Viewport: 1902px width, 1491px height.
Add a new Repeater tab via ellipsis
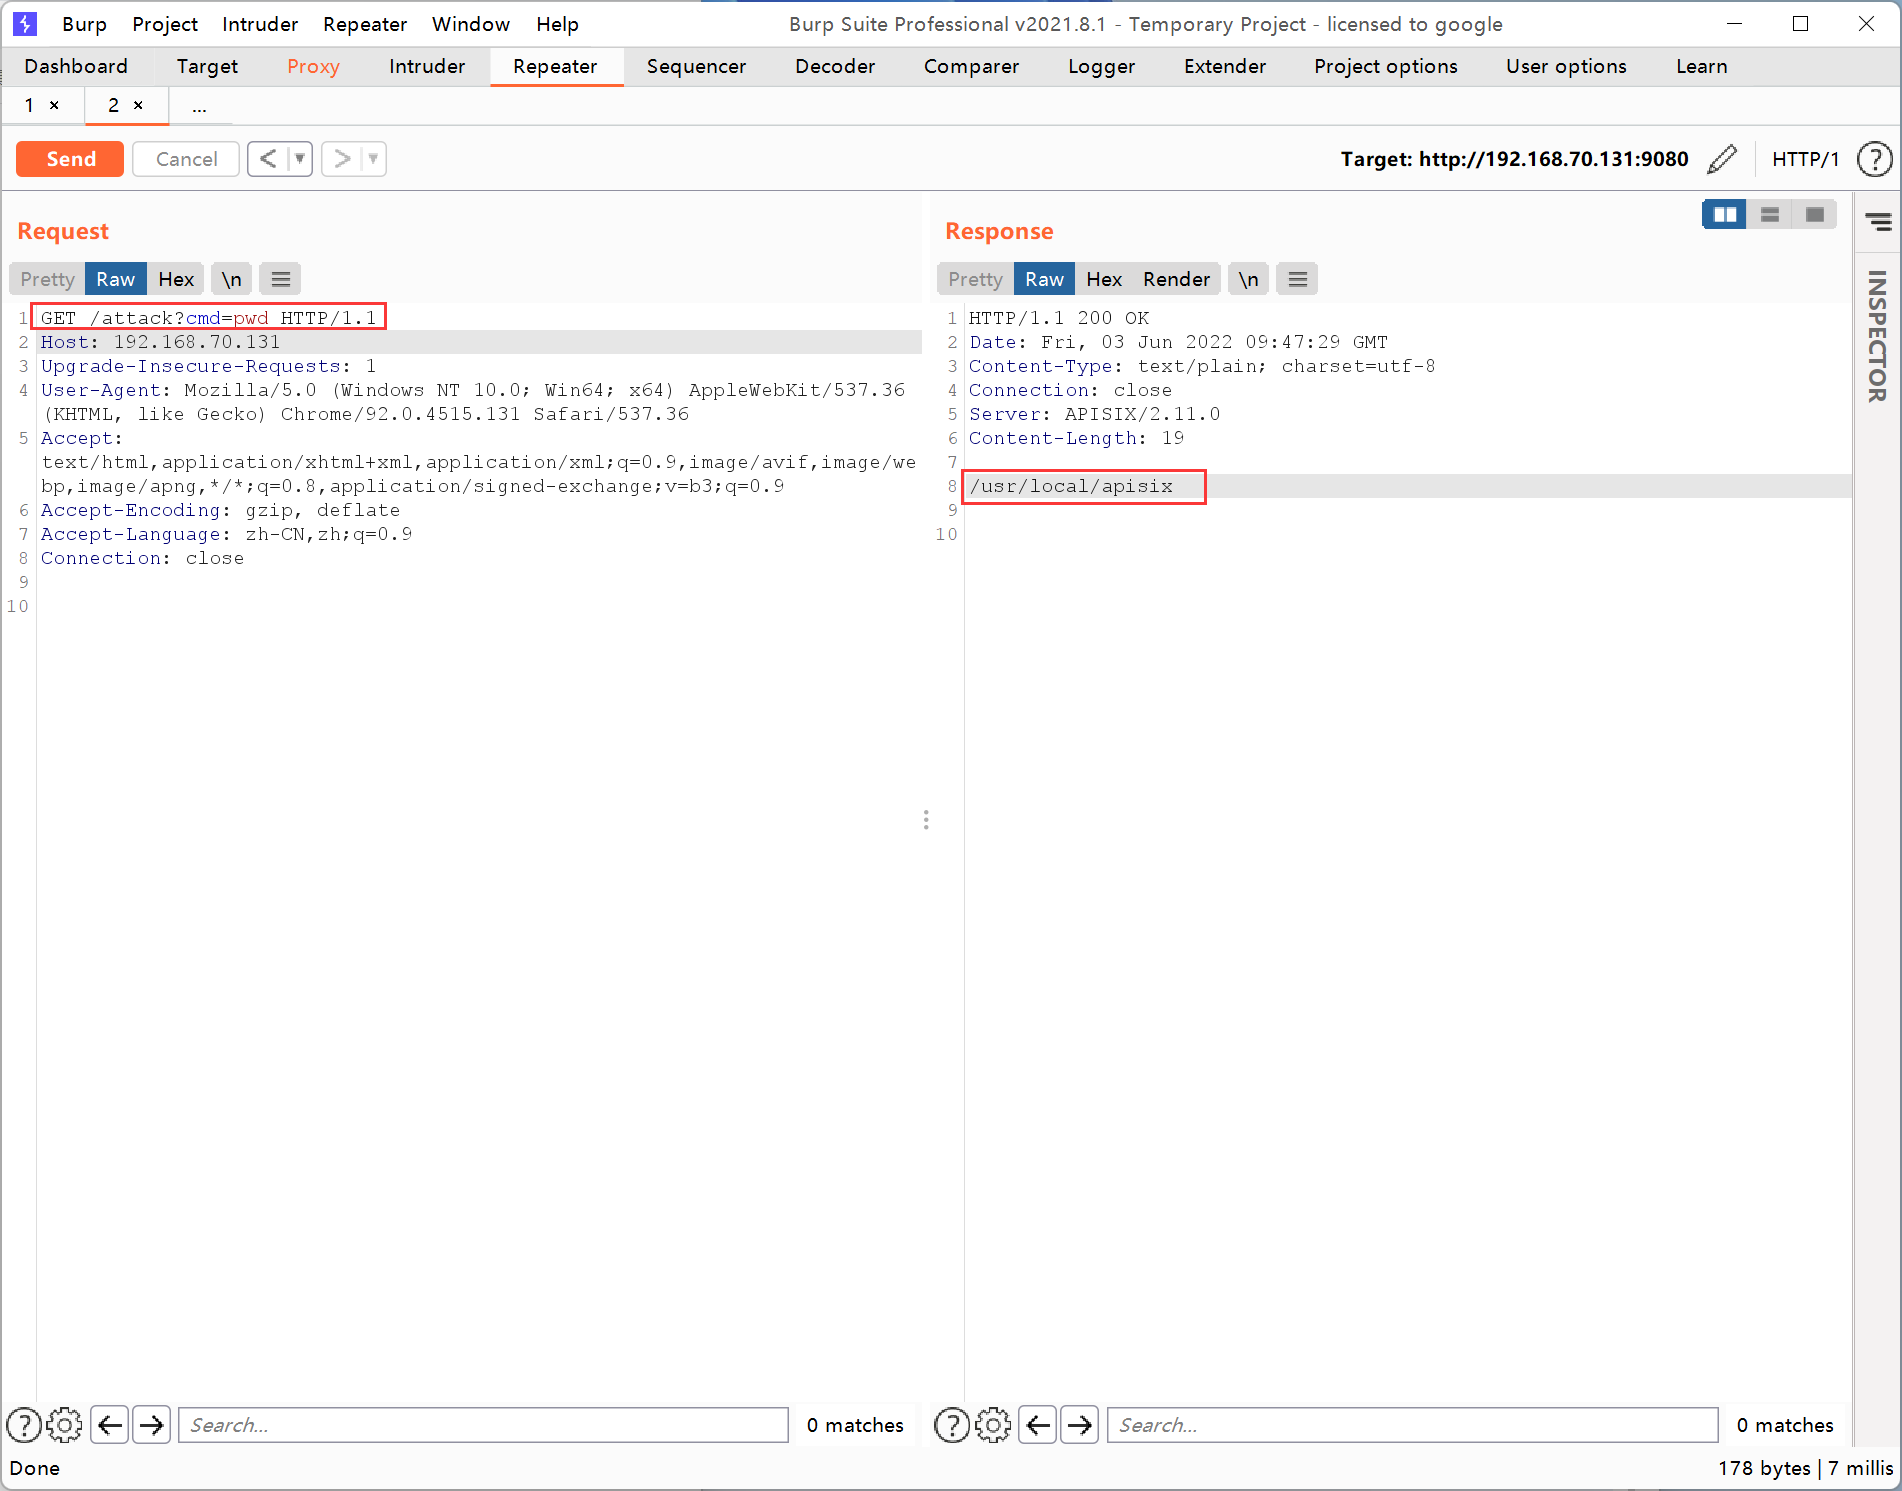(x=200, y=106)
